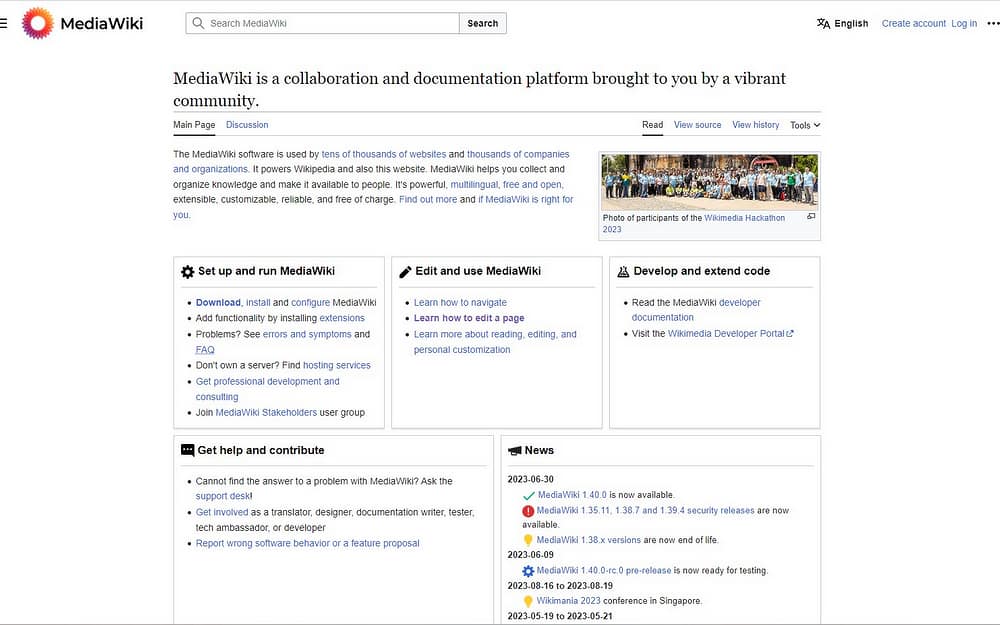Expand the Tools dropdown menu
Screen dimensions: 1000x625
click(x=804, y=125)
